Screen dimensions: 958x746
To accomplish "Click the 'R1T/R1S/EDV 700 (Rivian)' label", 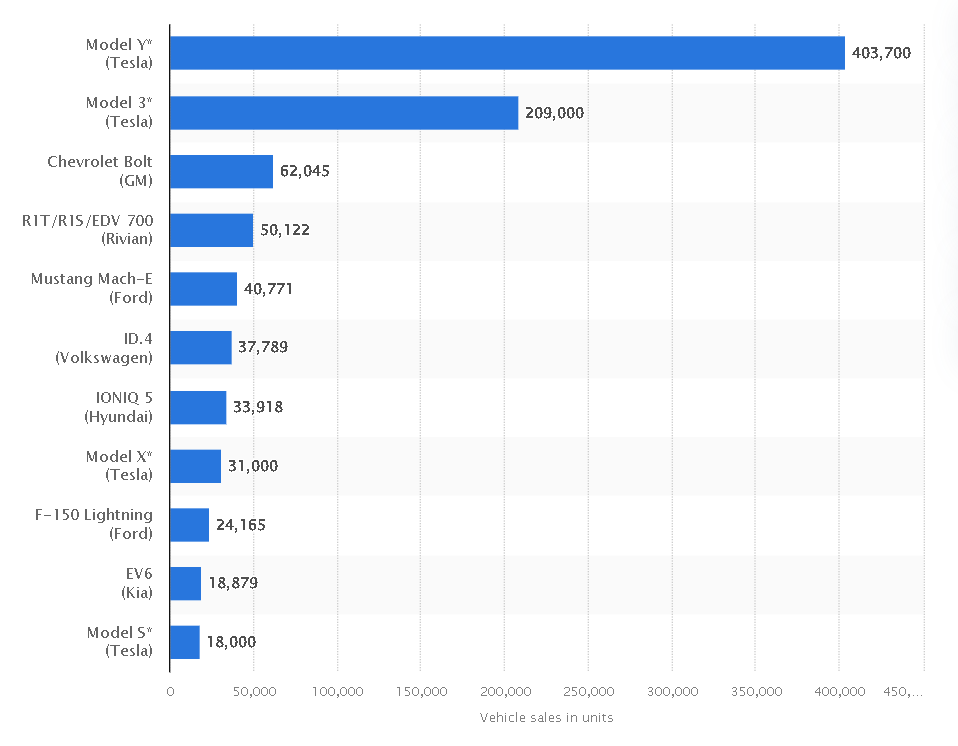I will (87, 230).
